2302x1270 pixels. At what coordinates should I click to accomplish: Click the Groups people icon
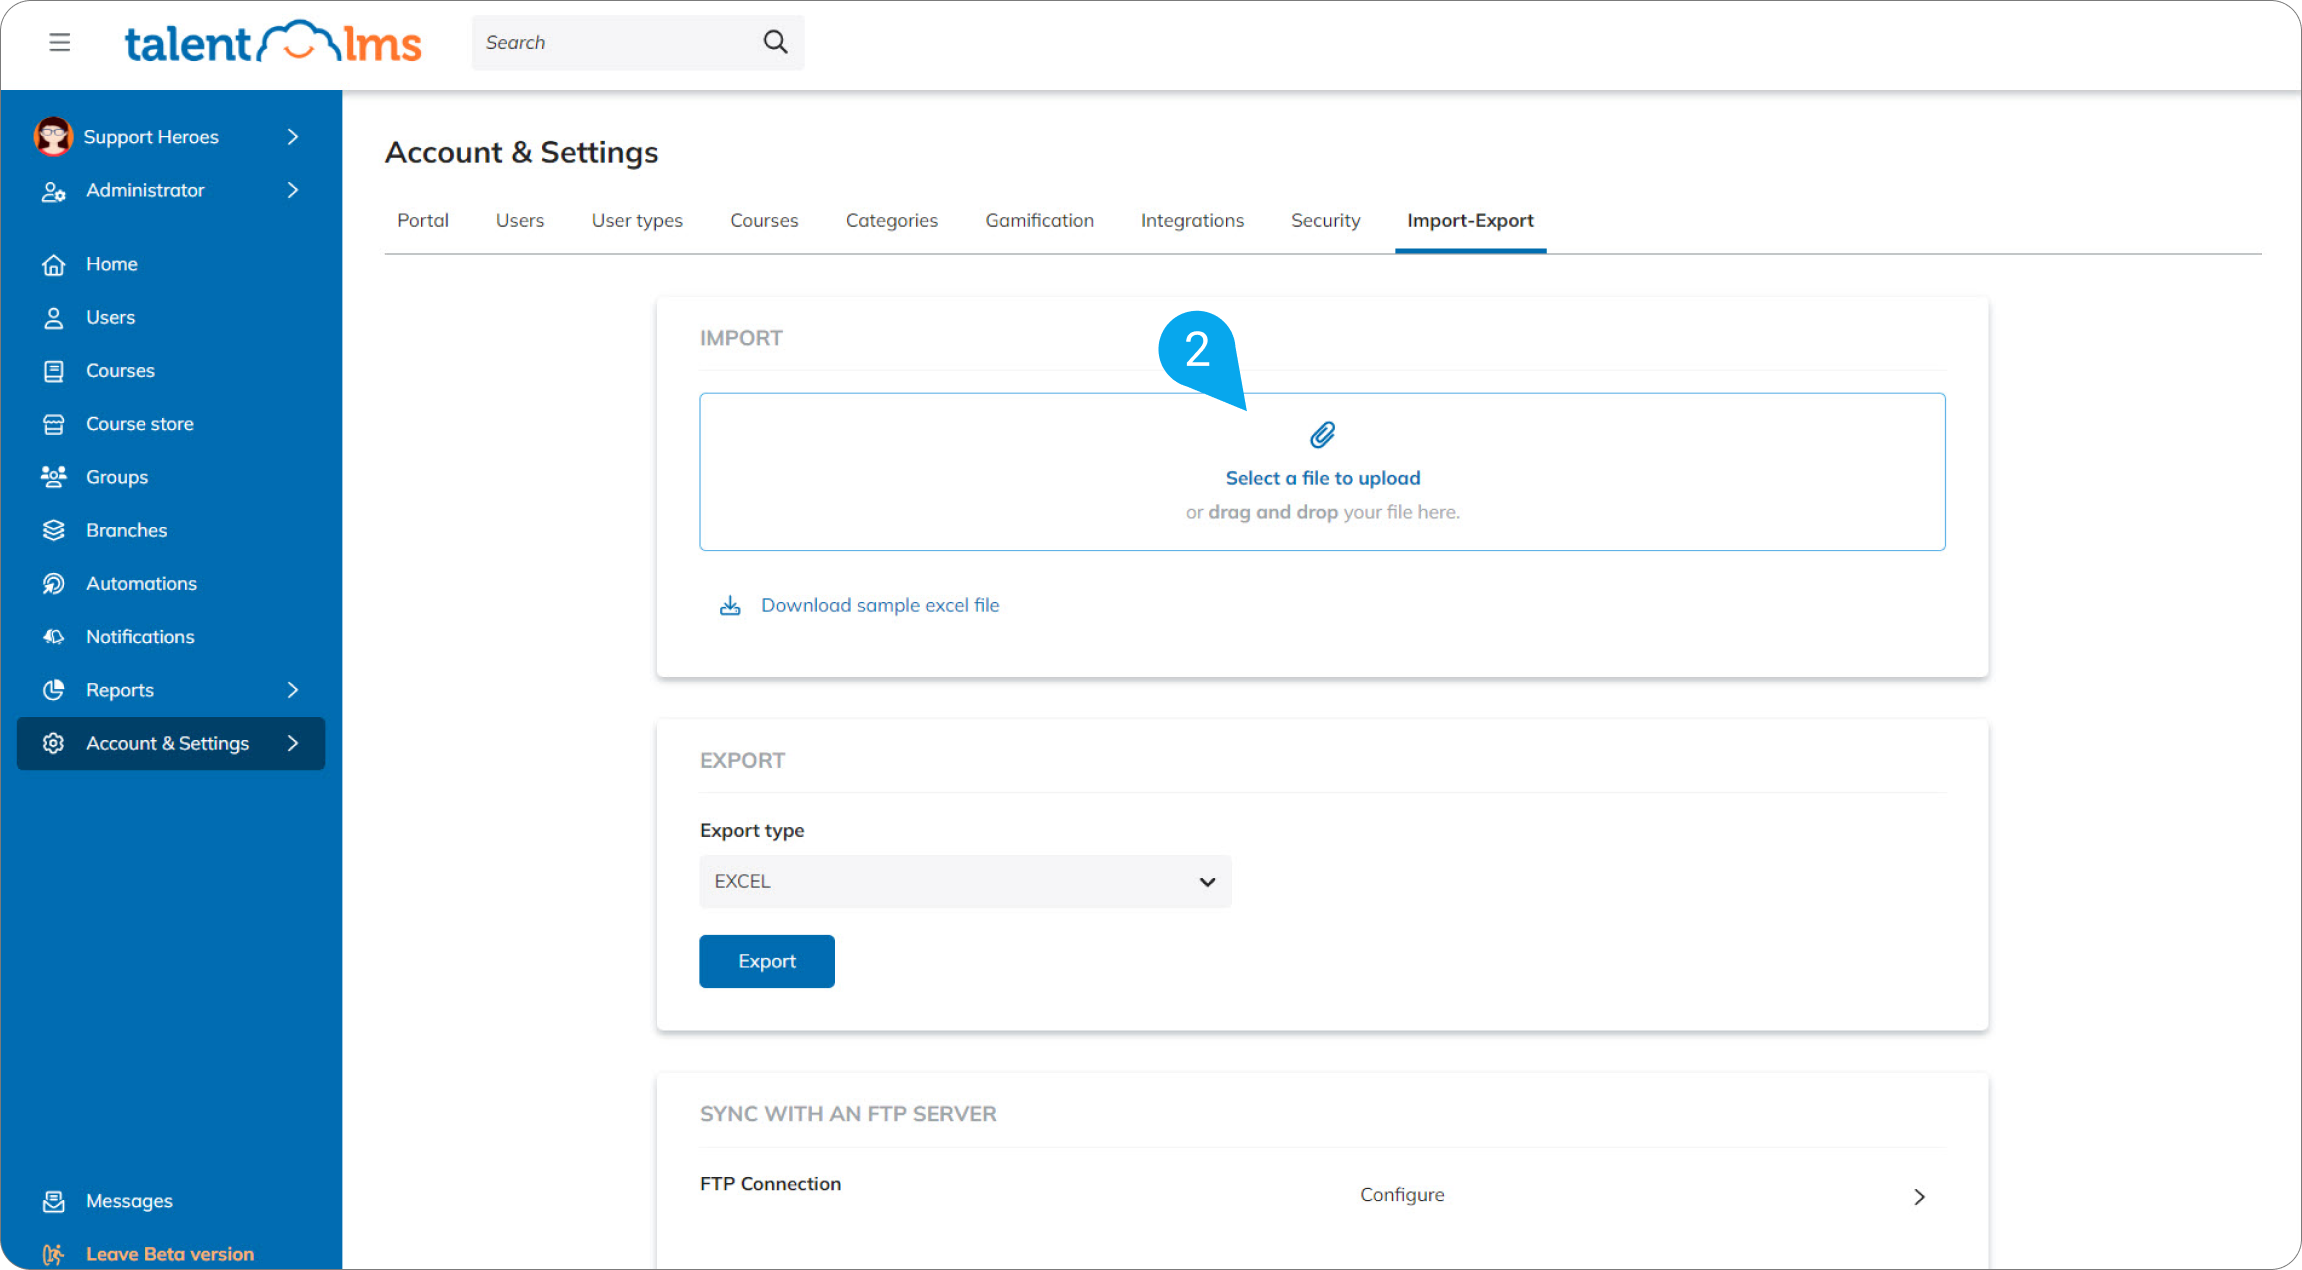54,477
